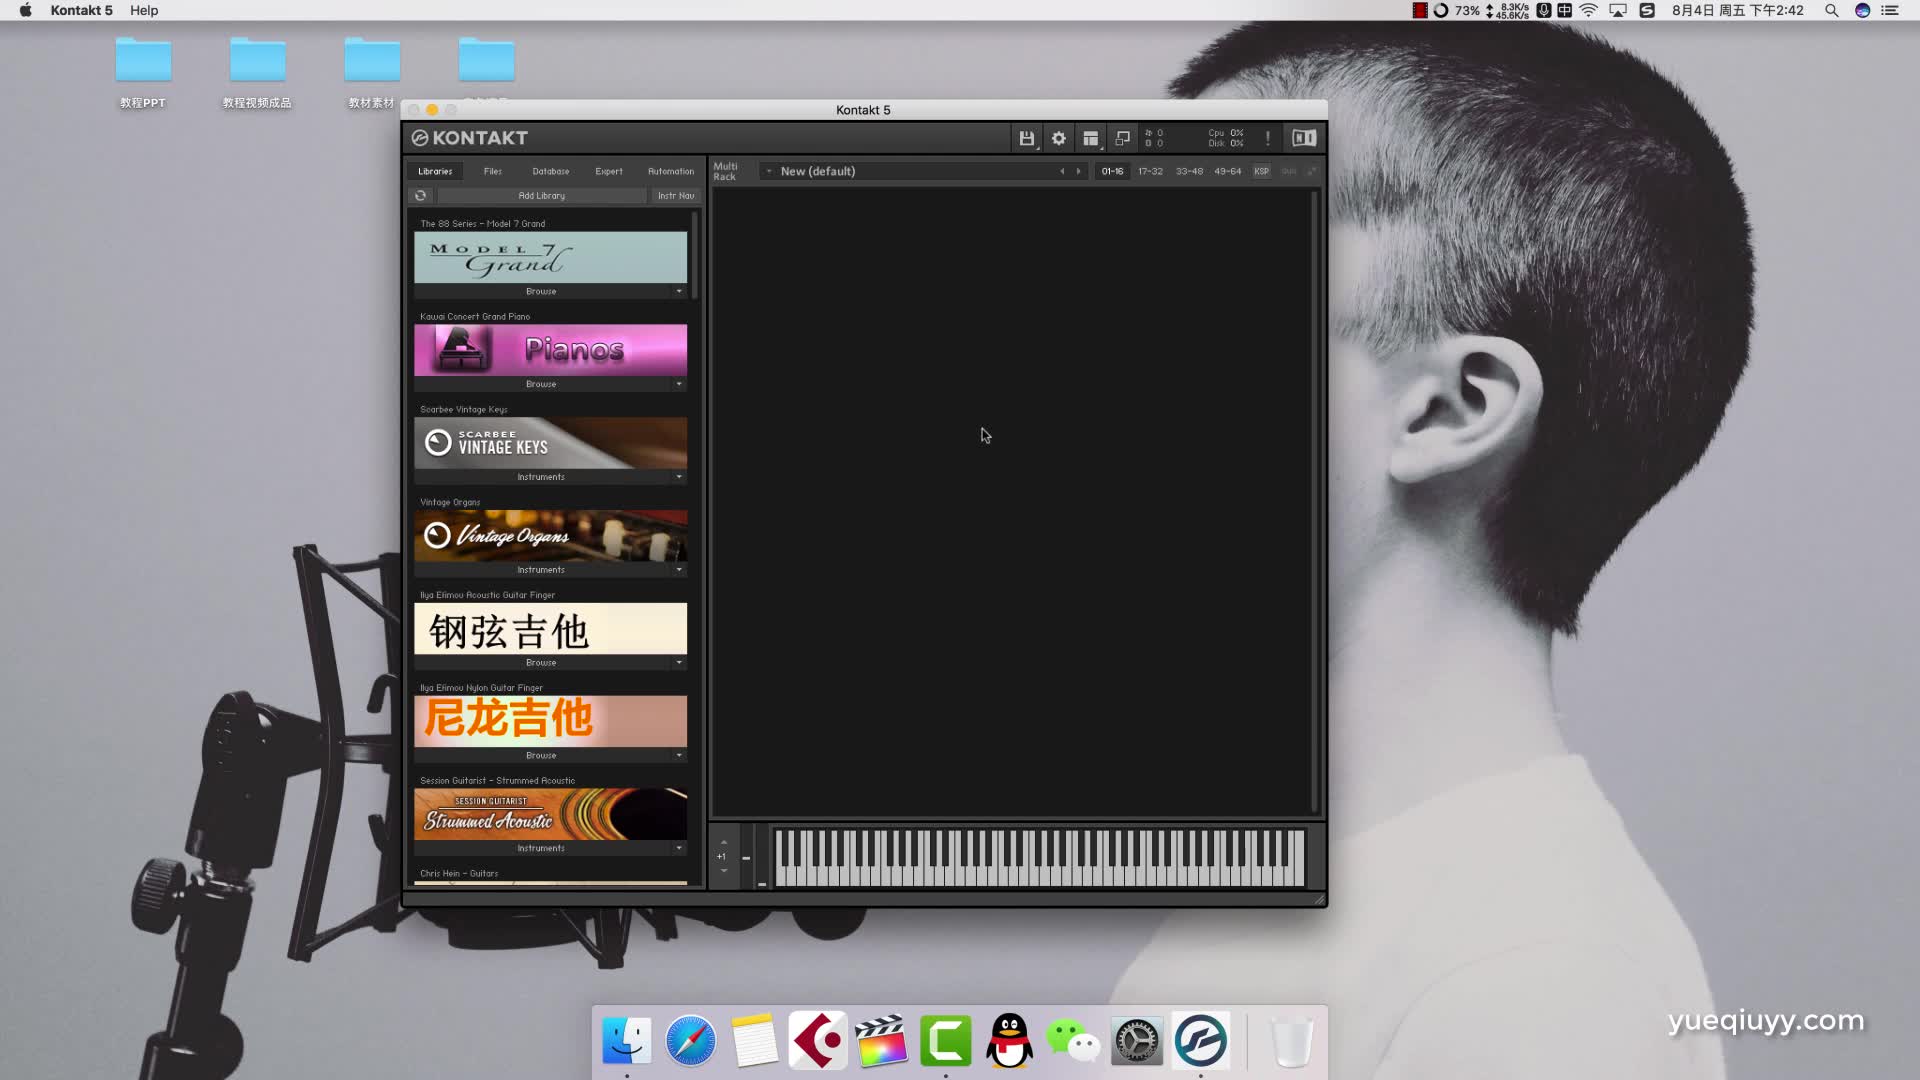Open the Help menu
Screen dimensions: 1920x1080
(x=144, y=10)
